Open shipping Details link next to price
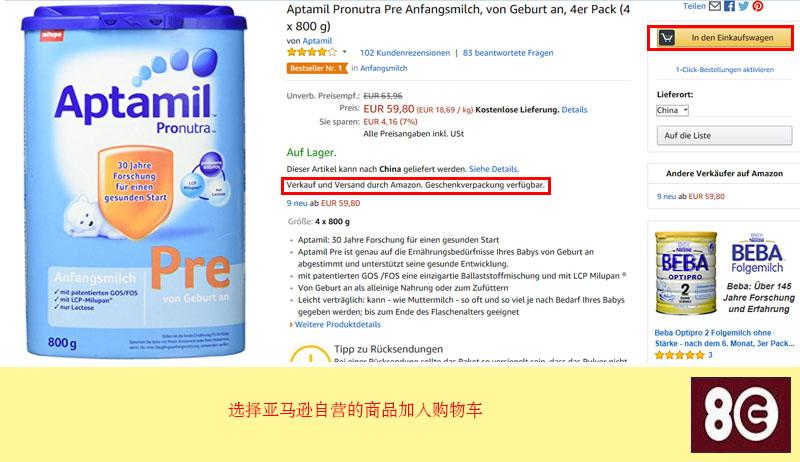800x462 pixels. (x=574, y=110)
